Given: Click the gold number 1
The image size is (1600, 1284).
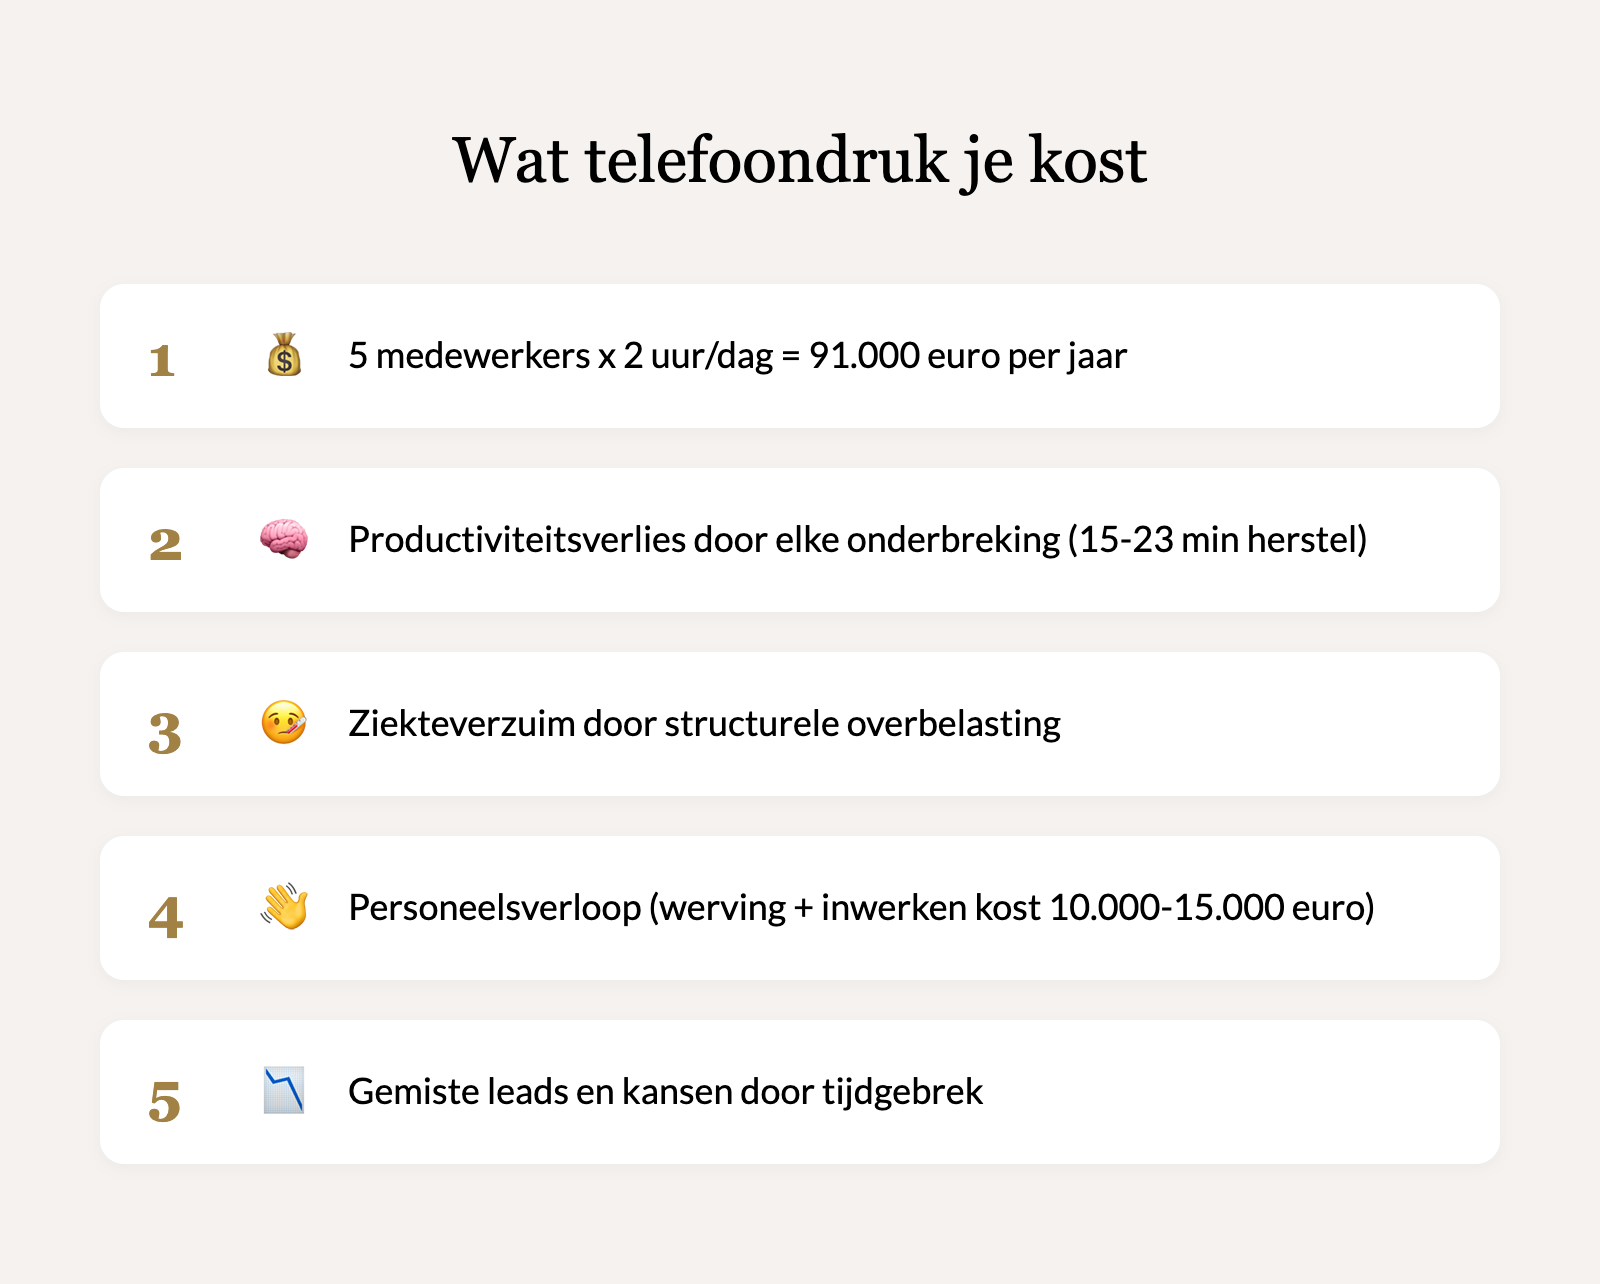Looking at the screenshot, I should [162, 360].
